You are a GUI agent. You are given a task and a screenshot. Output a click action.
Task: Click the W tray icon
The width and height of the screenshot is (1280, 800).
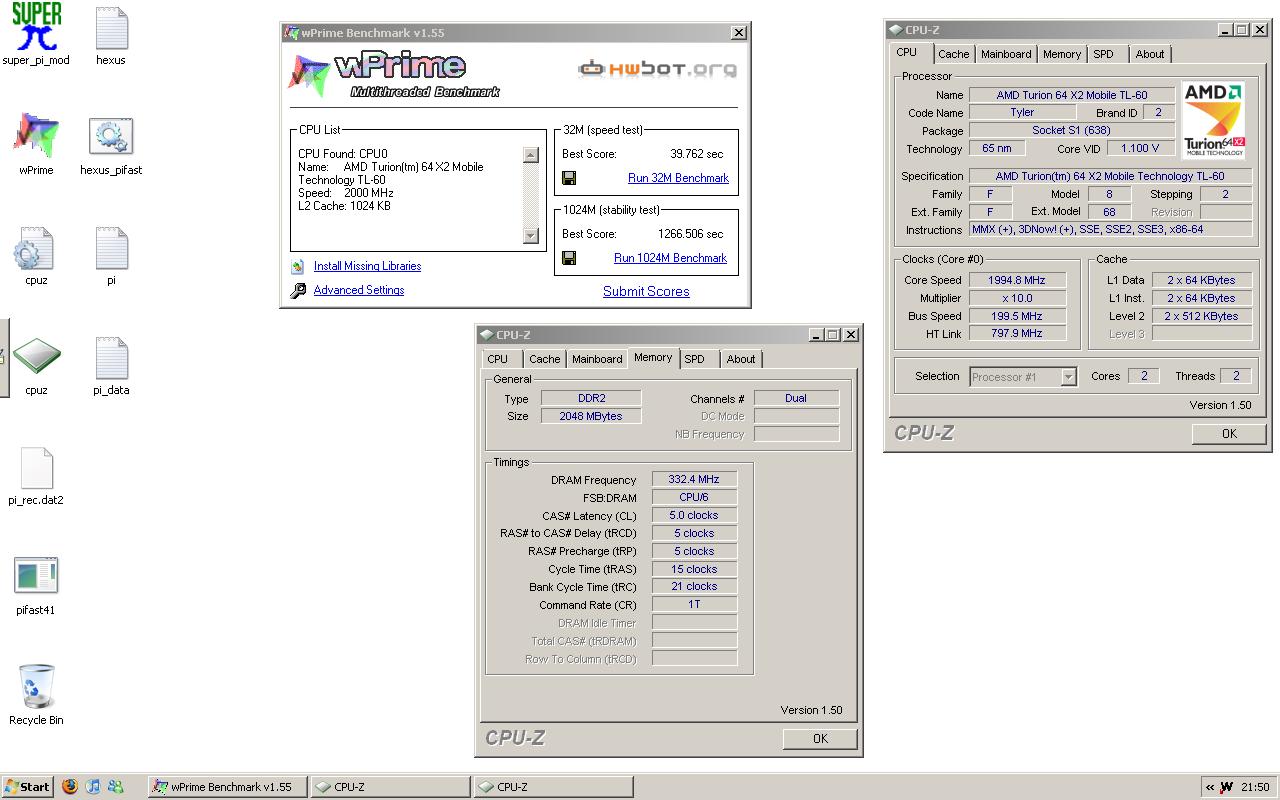(x=1226, y=787)
